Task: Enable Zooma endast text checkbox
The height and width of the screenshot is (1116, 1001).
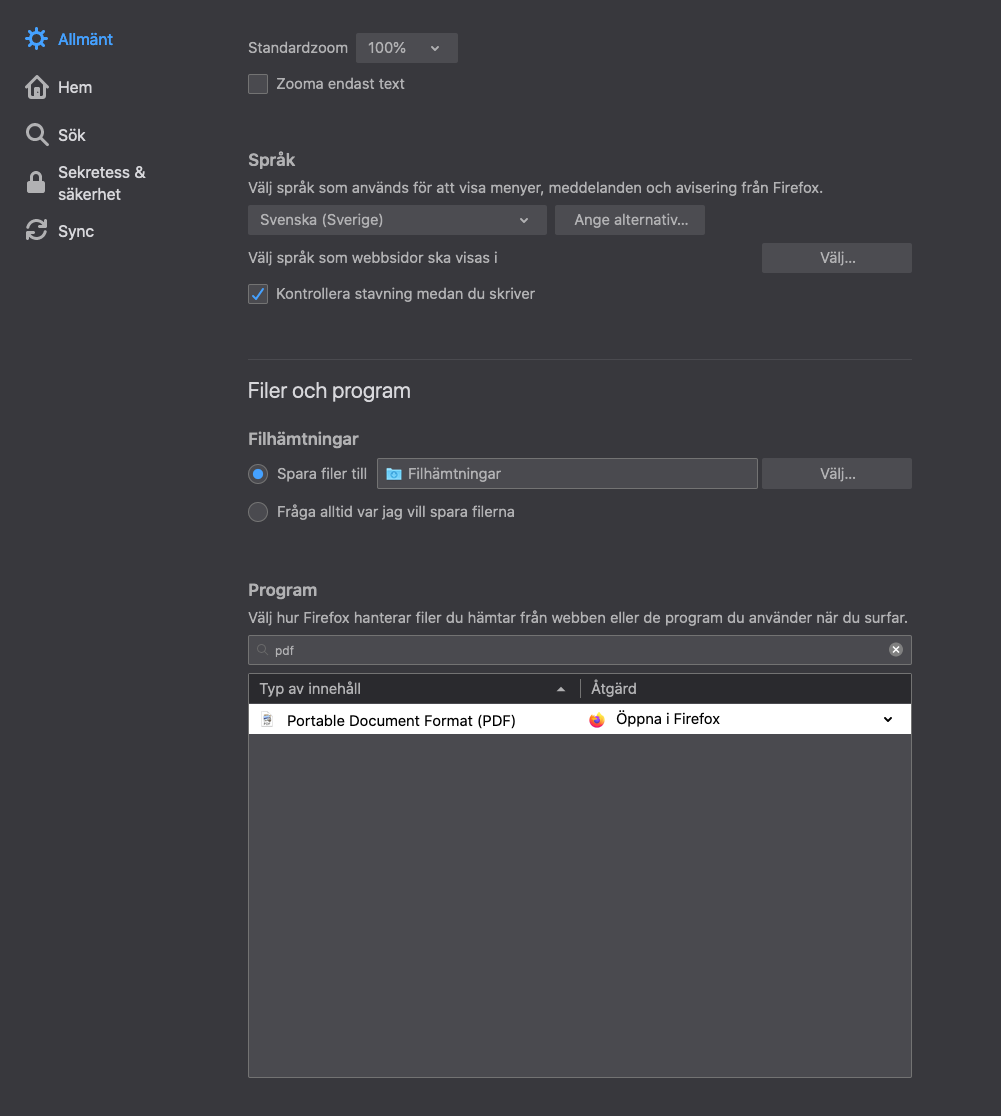Action: 258,84
